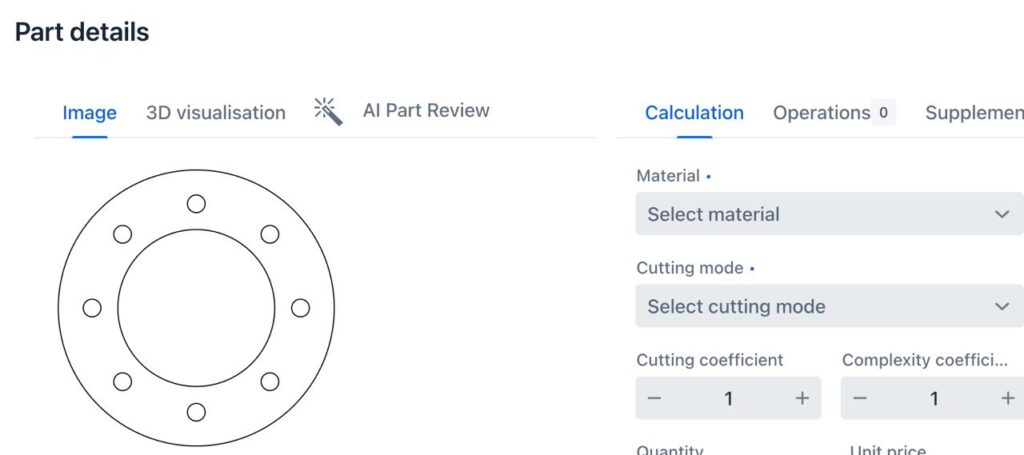Click the Part details heading
The width and height of the screenshot is (1024, 455).
coord(82,32)
